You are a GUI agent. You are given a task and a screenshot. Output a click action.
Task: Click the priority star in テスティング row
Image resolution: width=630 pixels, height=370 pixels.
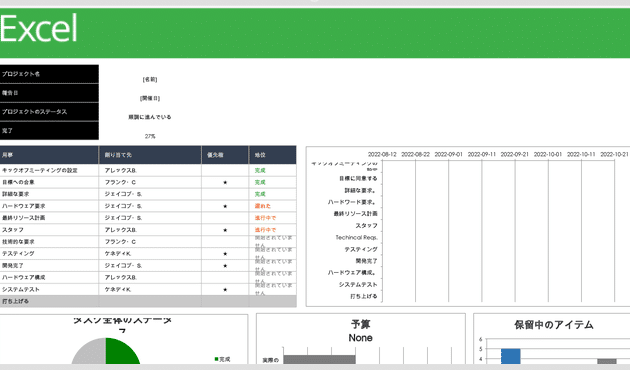[x=225, y=254]
